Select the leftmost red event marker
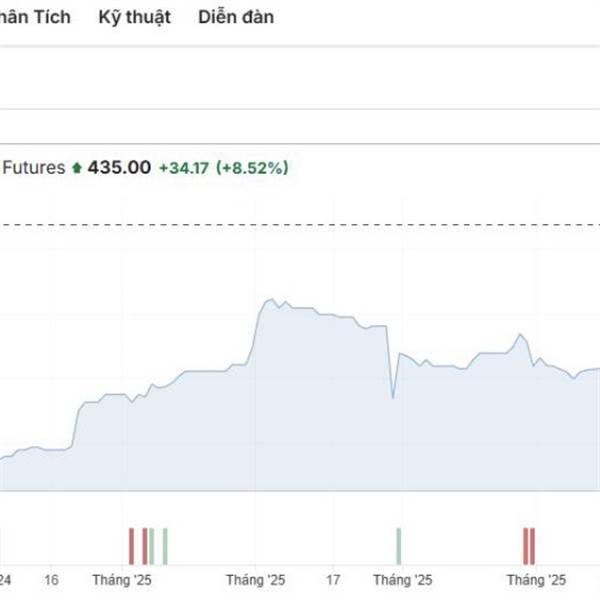600x600 pixels. pos(132,546)
